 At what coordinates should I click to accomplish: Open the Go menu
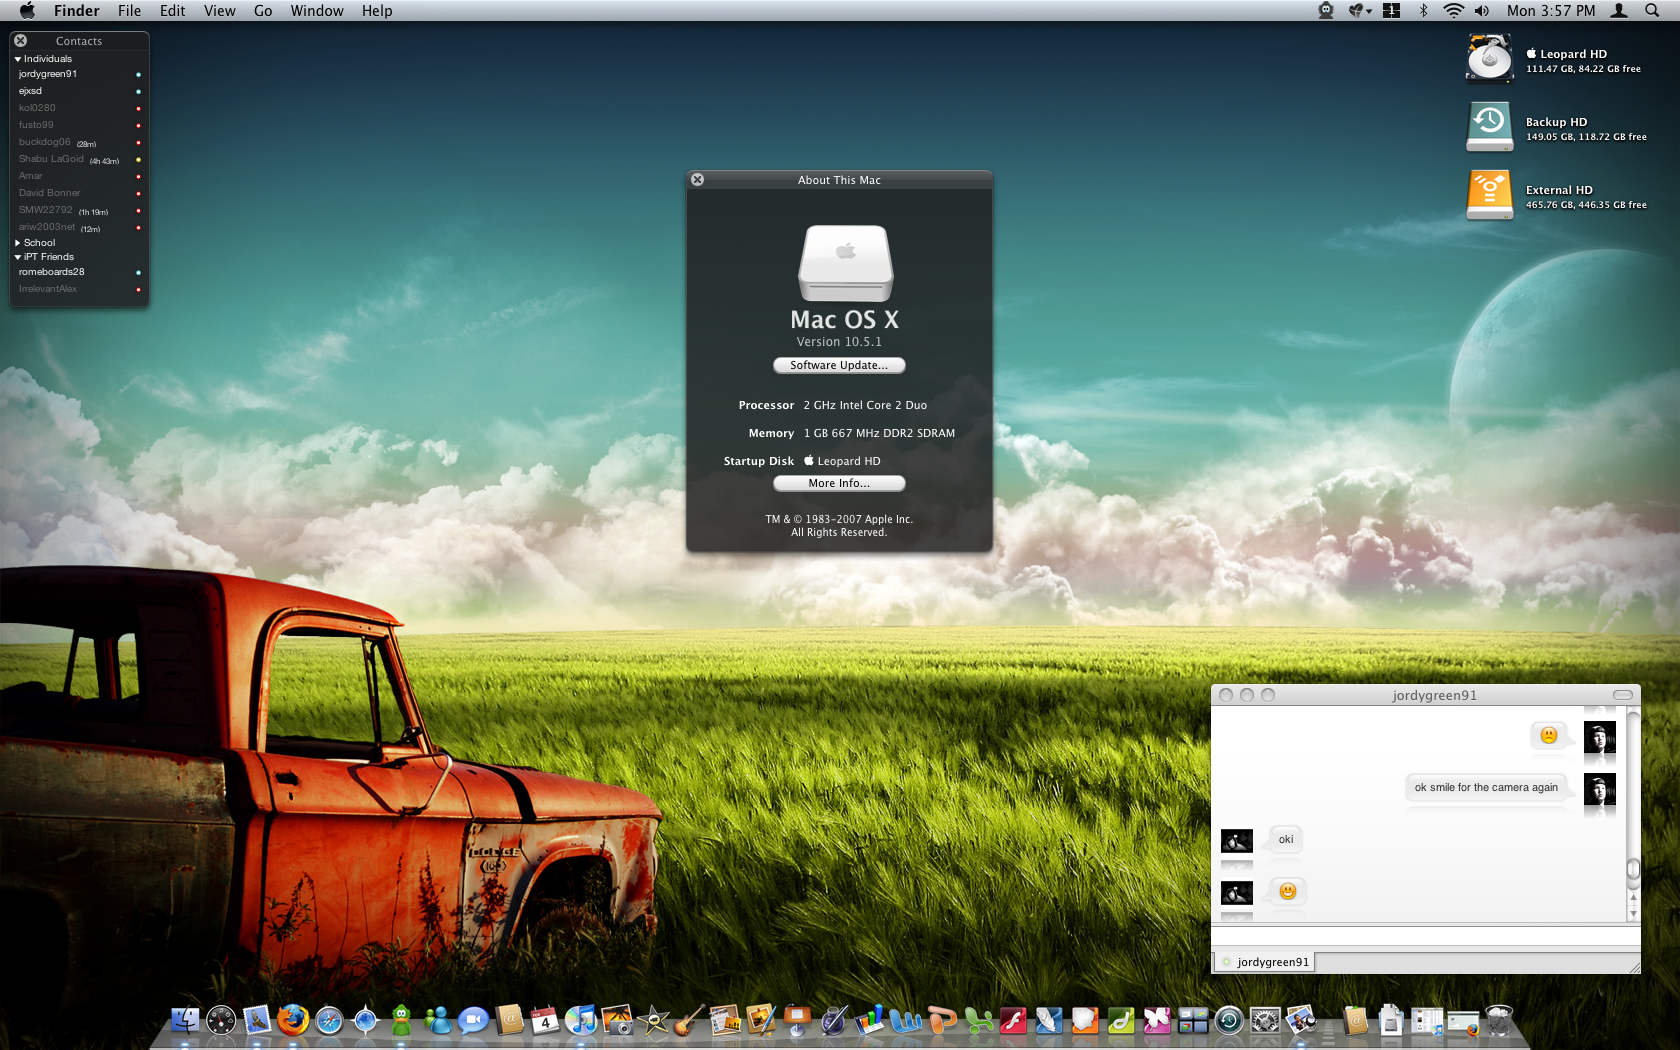click(263, 10)
